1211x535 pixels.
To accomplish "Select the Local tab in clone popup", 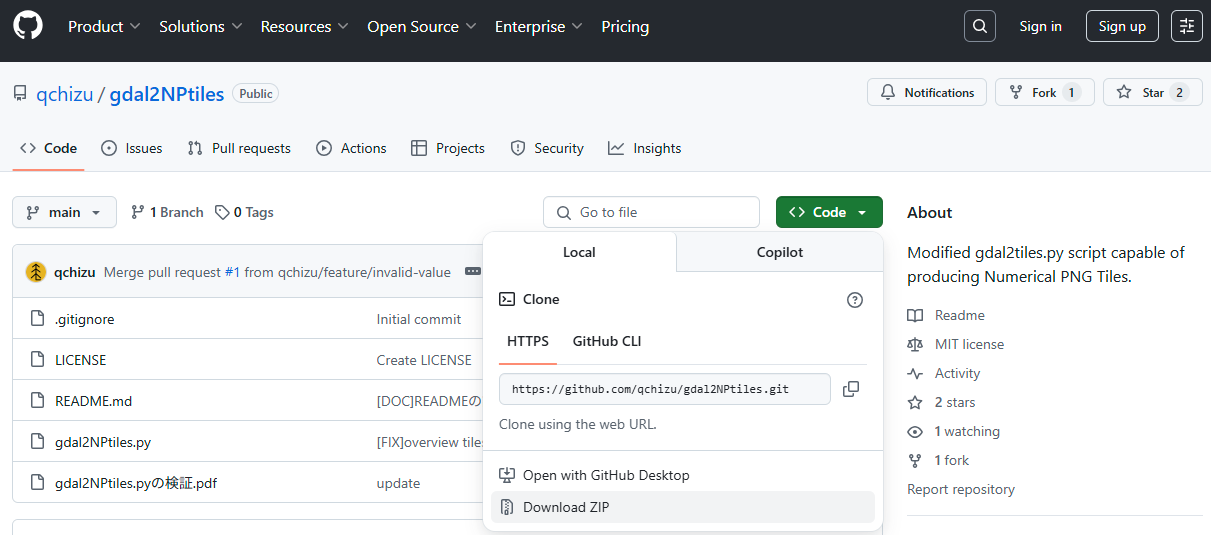I will [579, 252].
